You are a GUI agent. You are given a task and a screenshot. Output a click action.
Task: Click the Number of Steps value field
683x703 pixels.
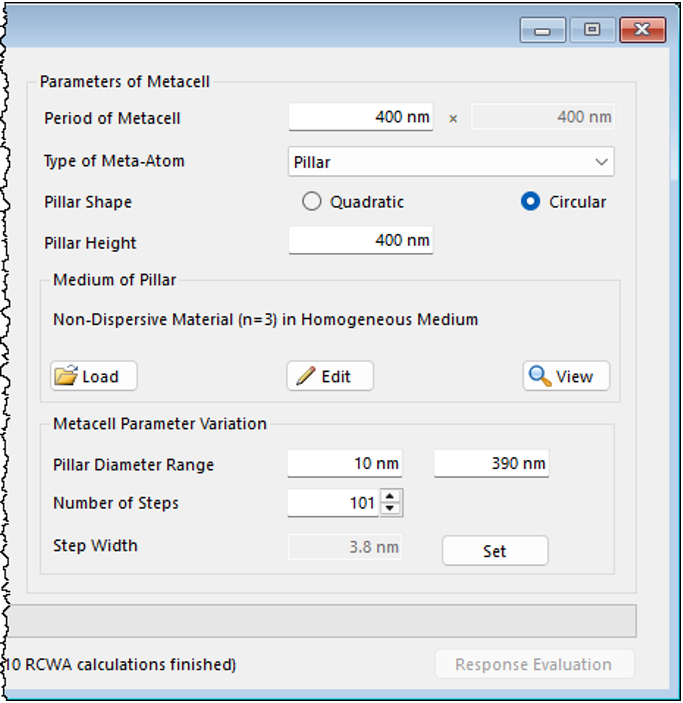pyautogui.click(x=333, y=503)
